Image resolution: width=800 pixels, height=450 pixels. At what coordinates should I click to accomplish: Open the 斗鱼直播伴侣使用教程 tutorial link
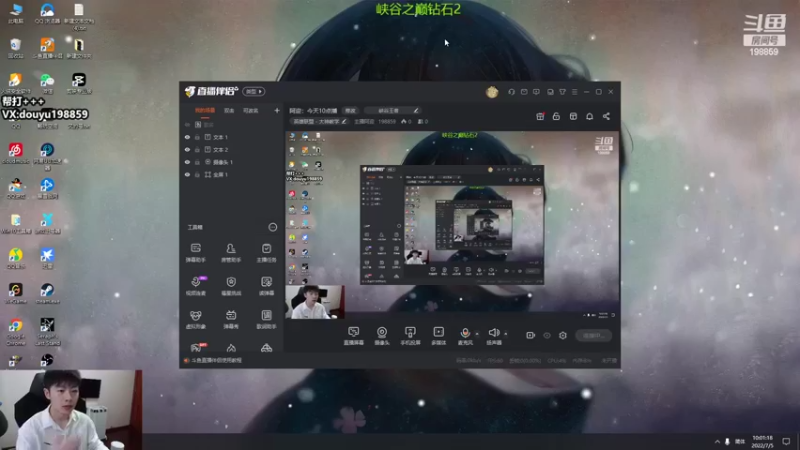click(x=216, y=360)
